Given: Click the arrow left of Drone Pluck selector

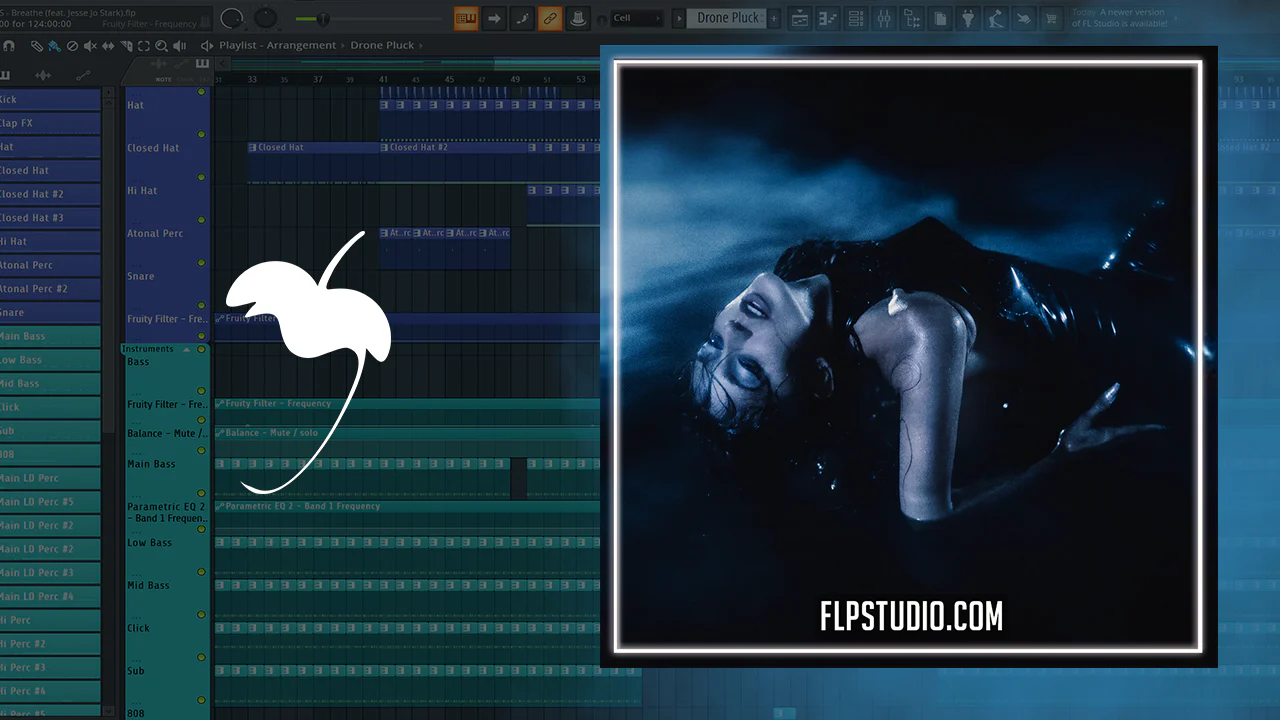Looking at the screenshot, I should [678, 18].
